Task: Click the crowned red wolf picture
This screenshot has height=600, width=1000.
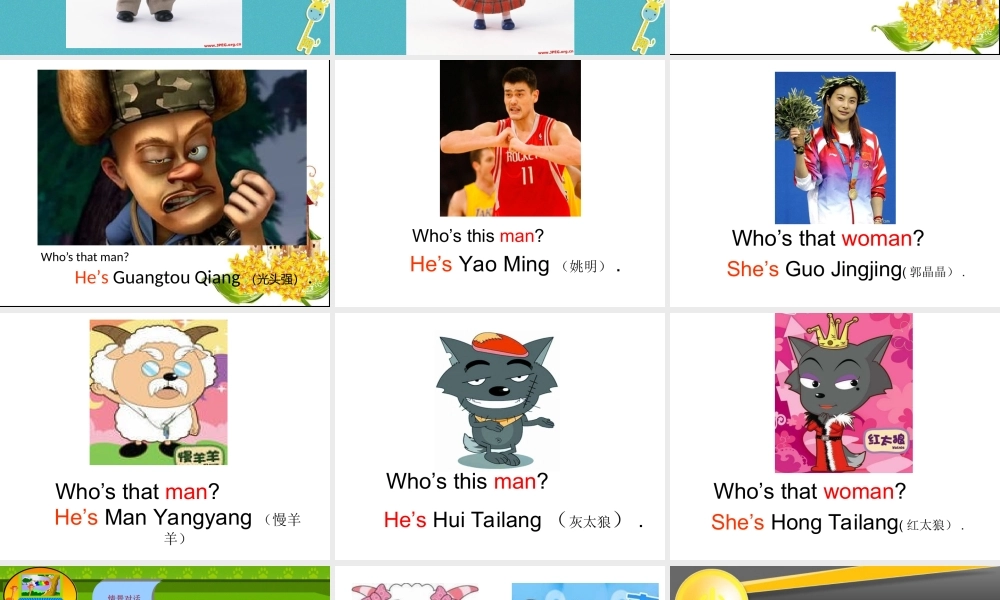Action: [844, 393]
